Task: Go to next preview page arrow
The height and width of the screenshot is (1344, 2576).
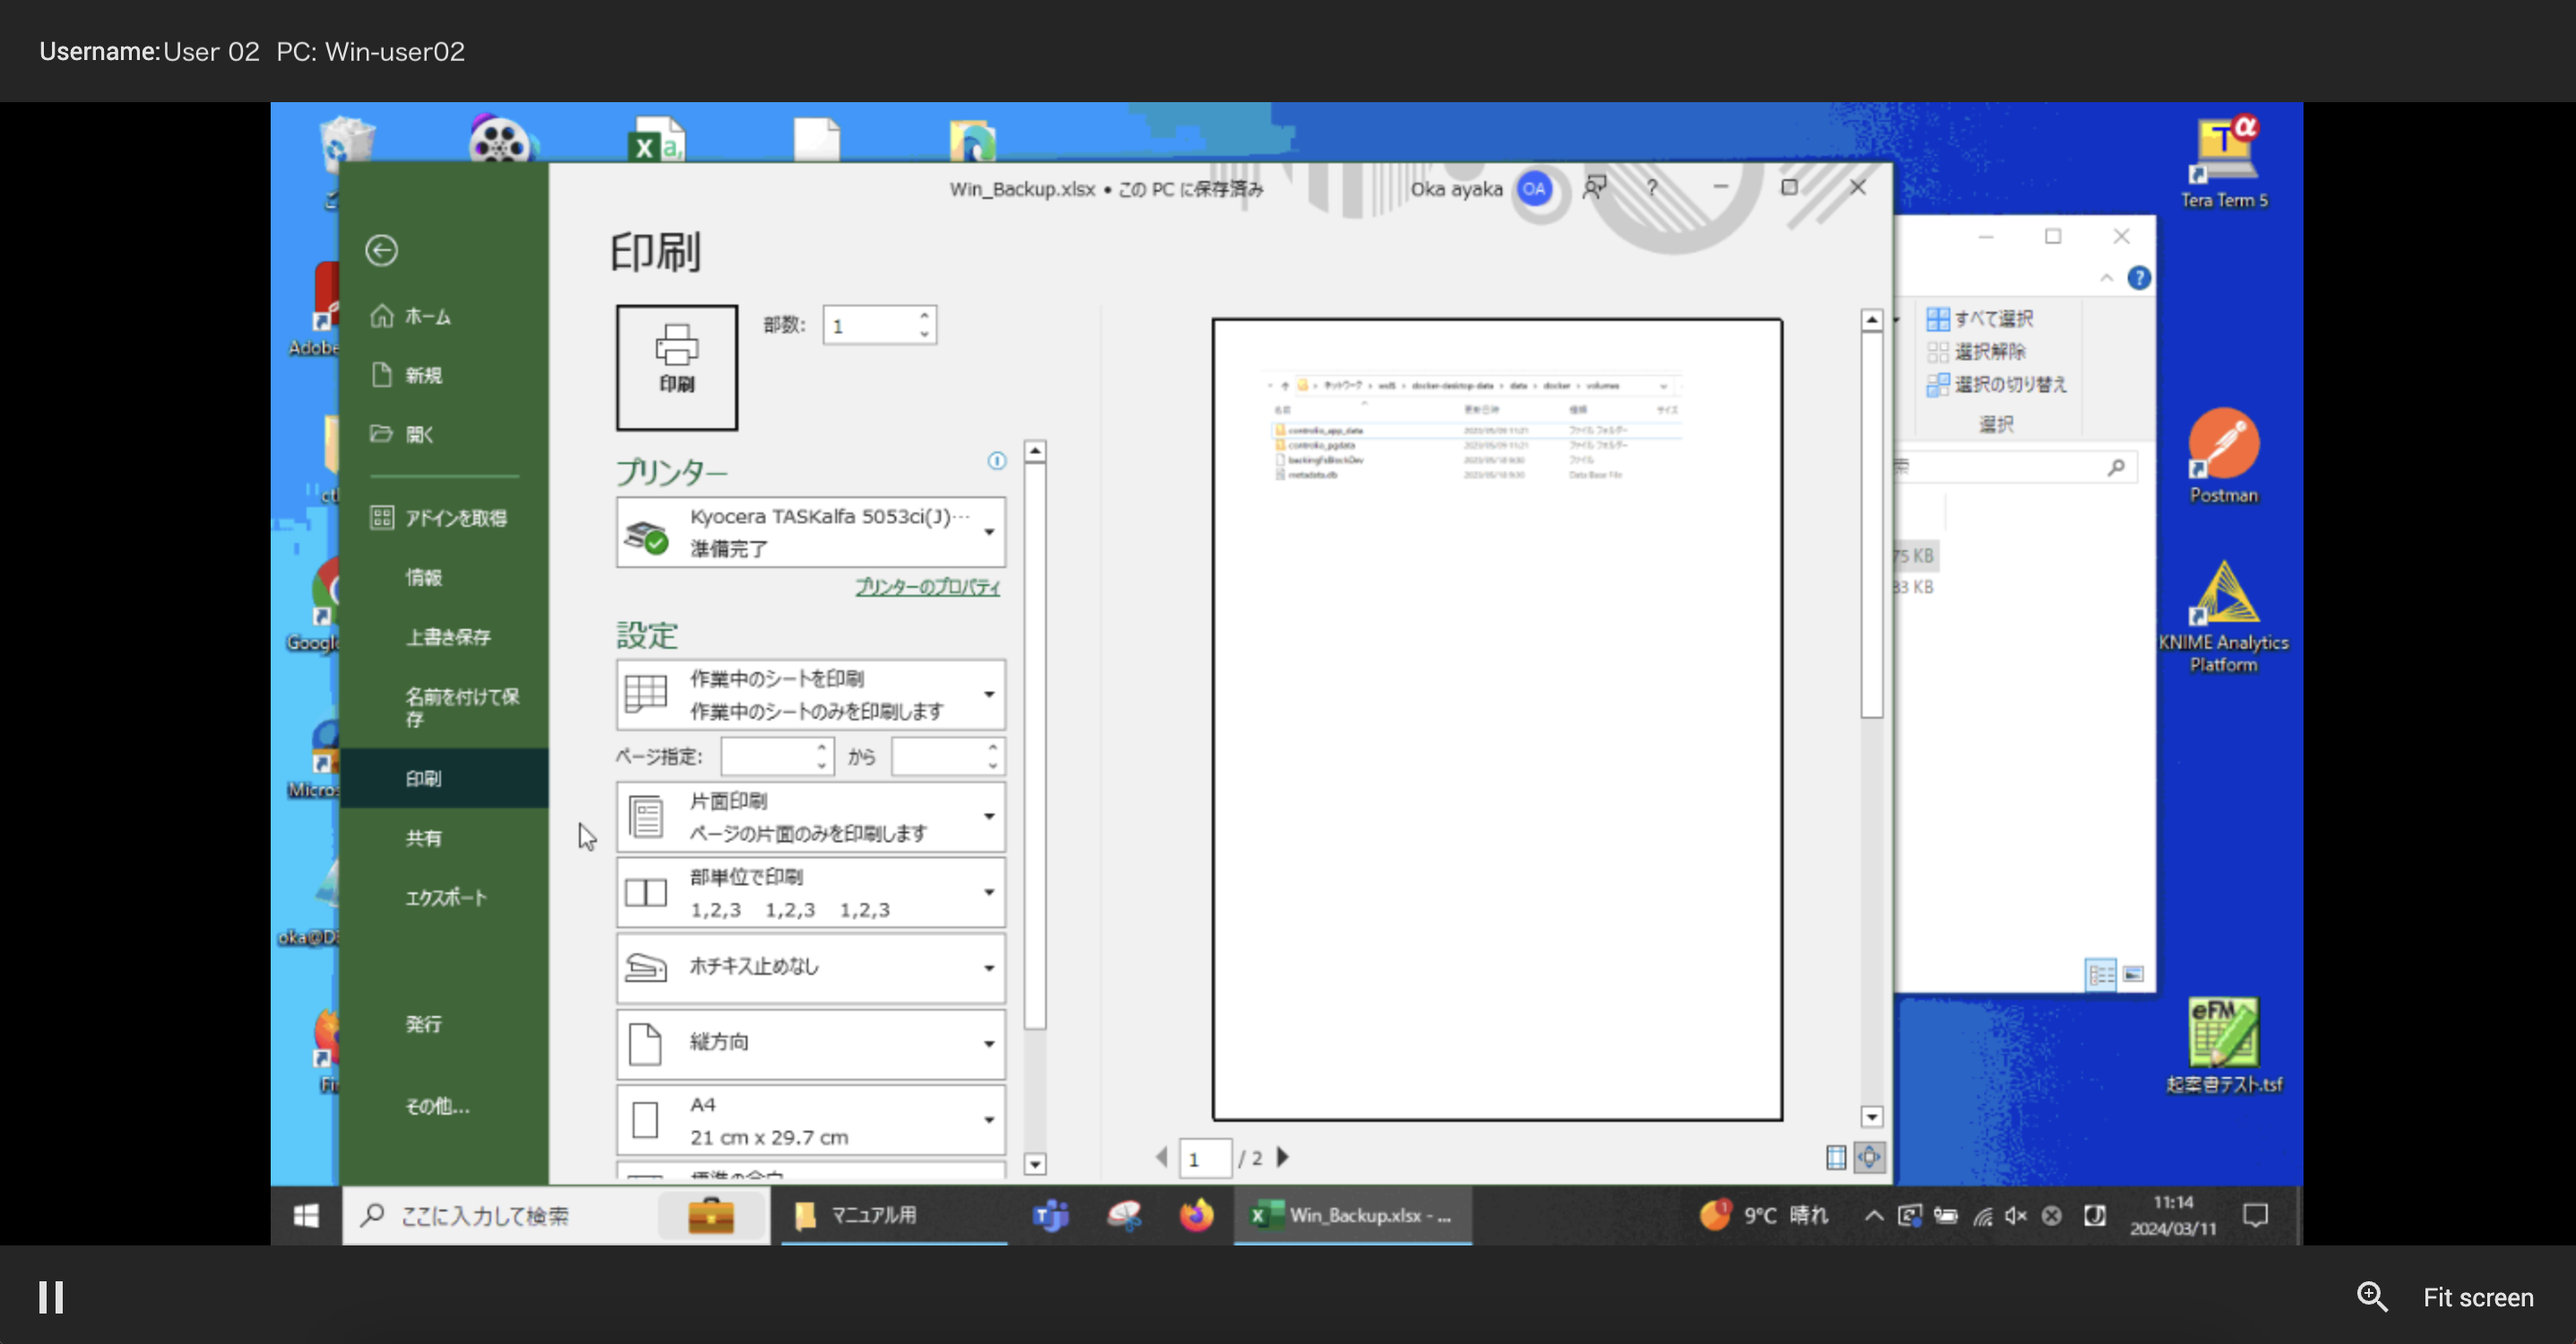Action: (1283, 1157)
